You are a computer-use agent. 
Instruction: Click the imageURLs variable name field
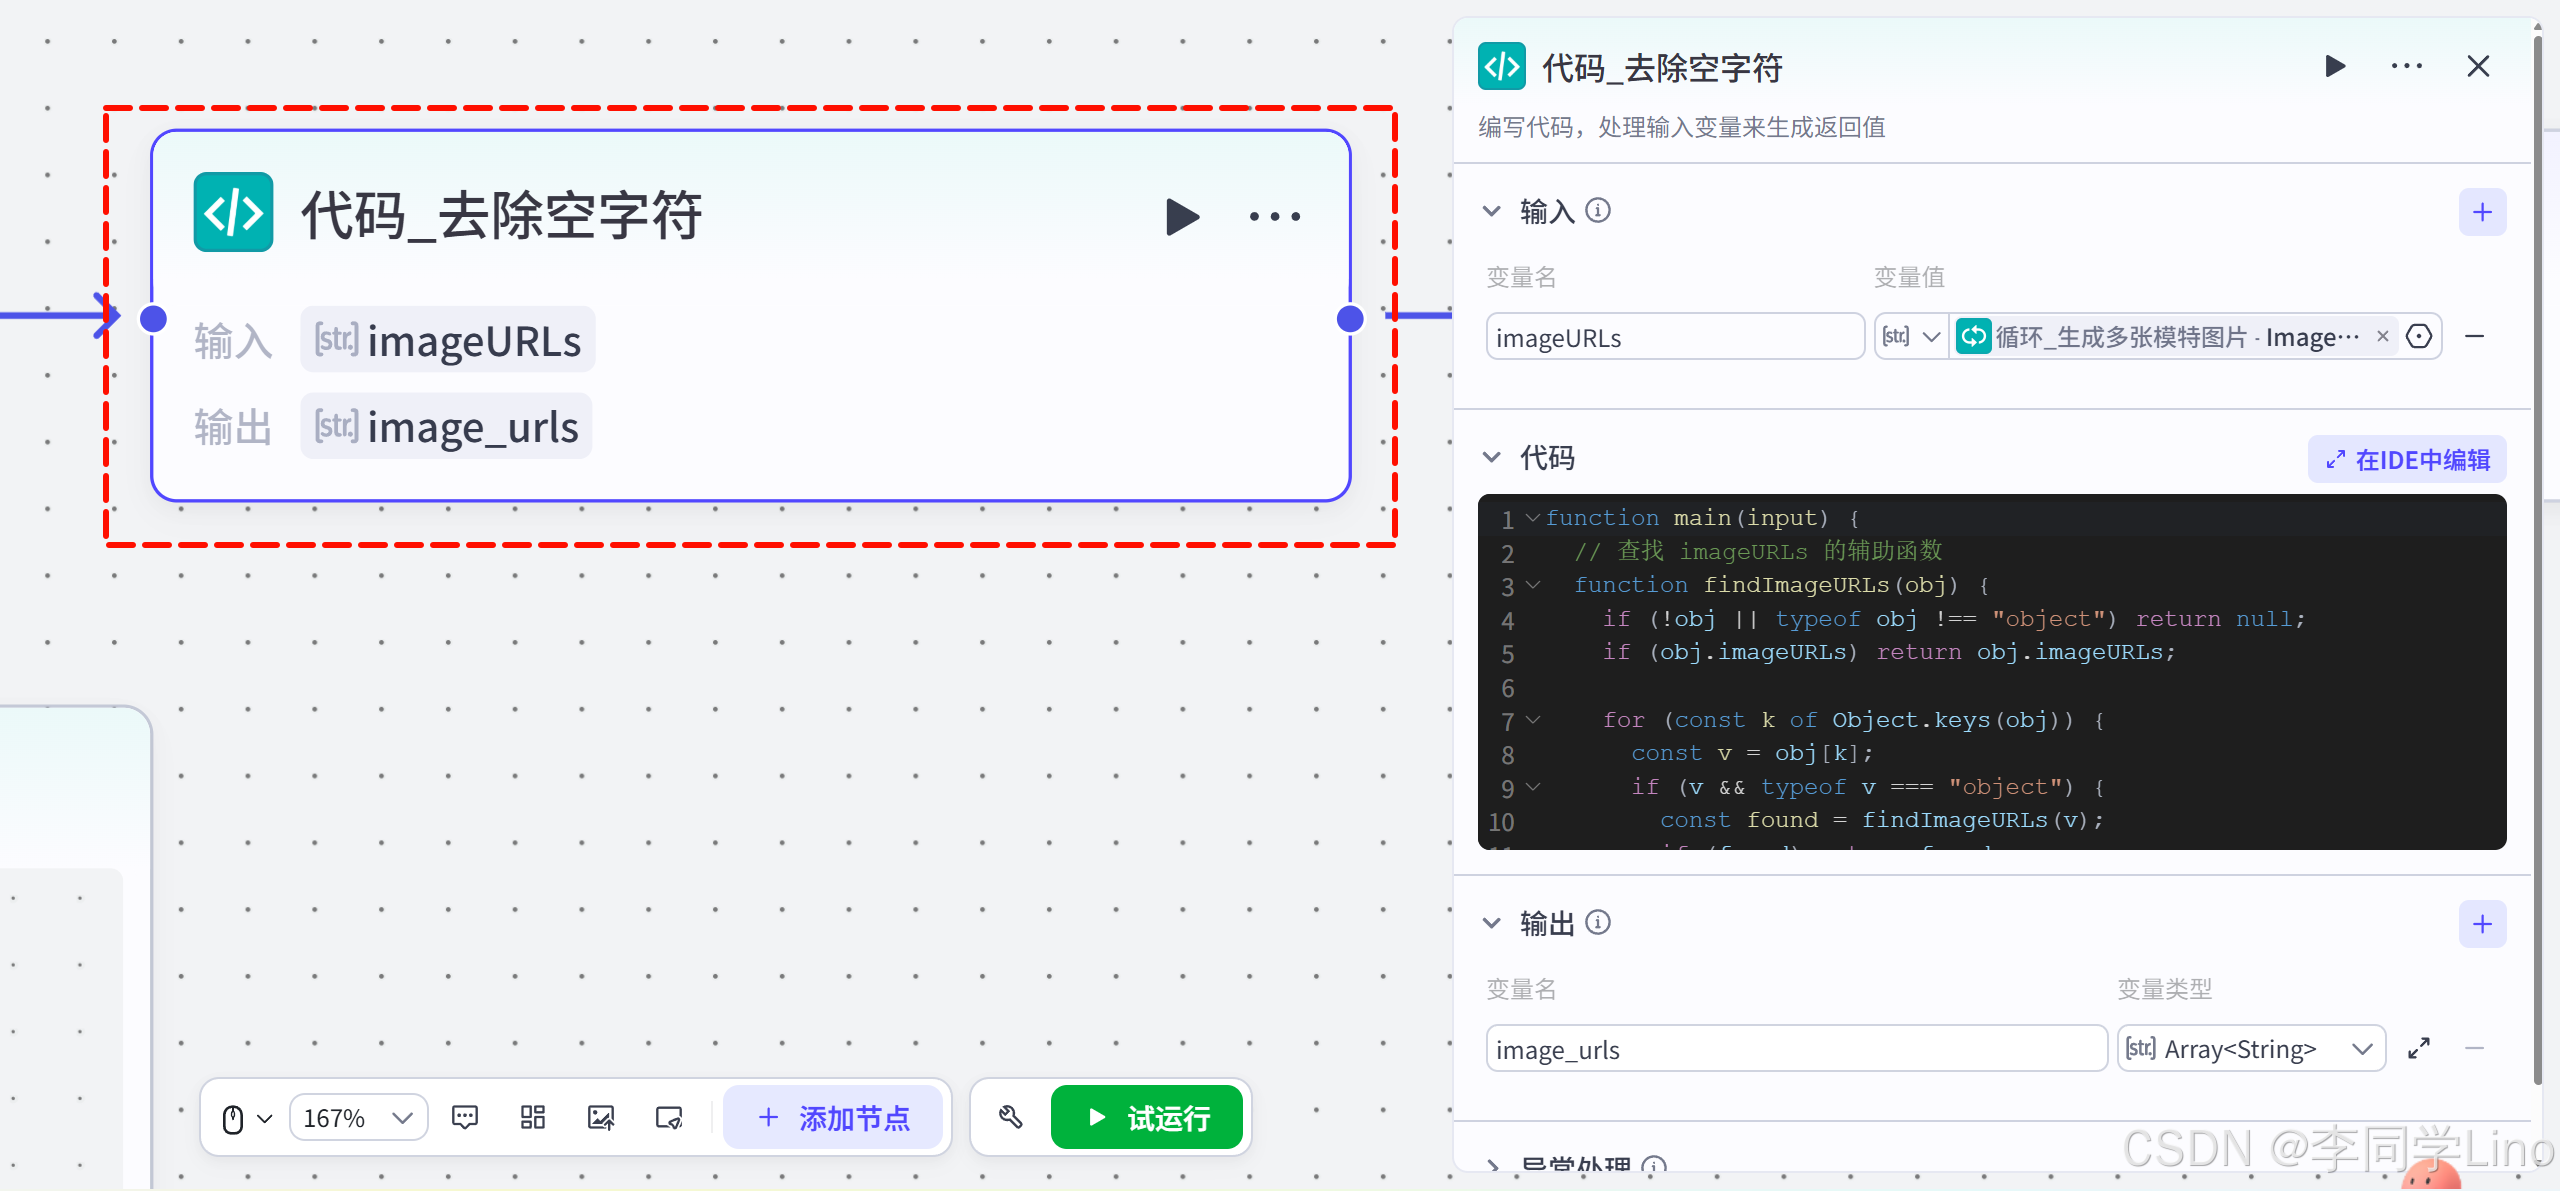pyautogui.click(x=1674, y=338)
